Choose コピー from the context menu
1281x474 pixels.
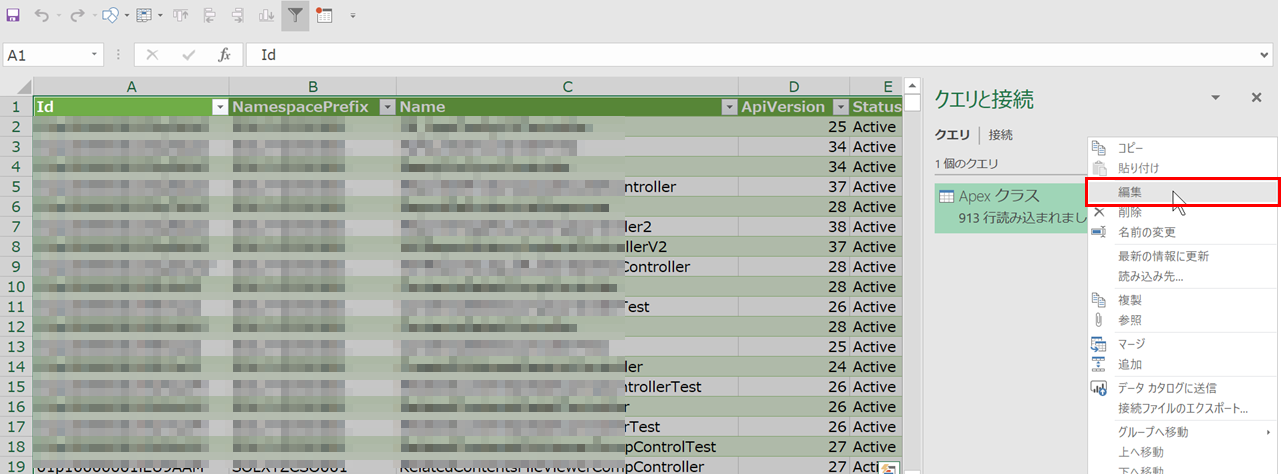1182,148
